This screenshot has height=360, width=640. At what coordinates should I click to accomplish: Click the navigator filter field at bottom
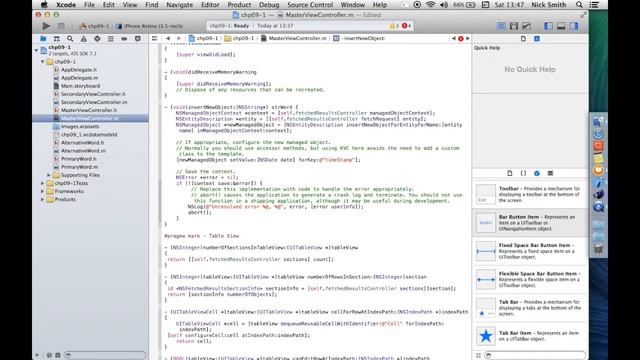tap(104, 356)
